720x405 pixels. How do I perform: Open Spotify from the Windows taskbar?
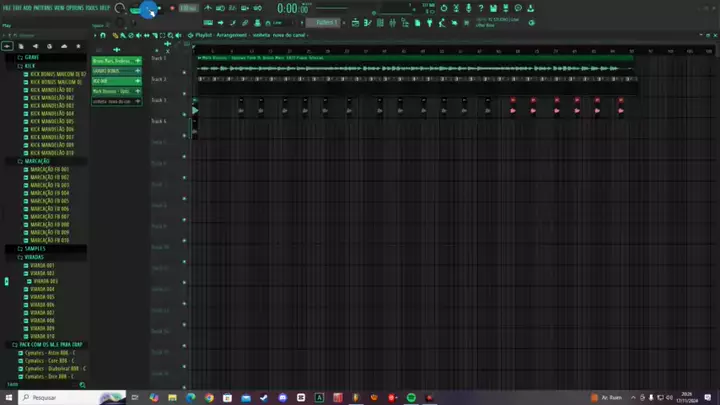[x=412, y=397]
